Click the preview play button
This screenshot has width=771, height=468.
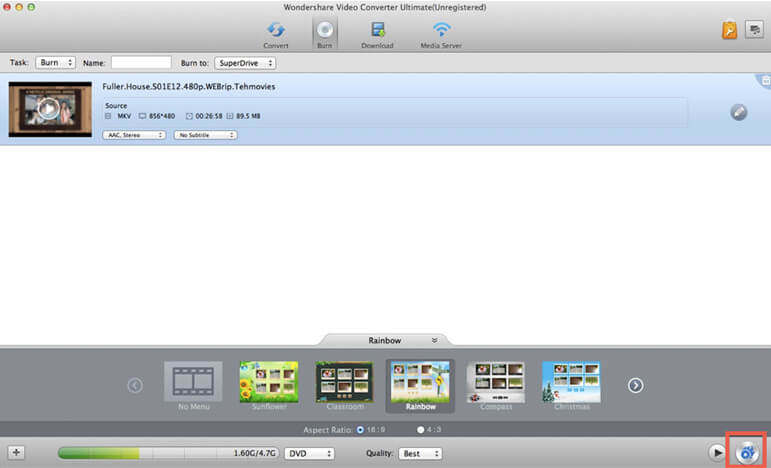pyautogui.click(x=717, y=452)
